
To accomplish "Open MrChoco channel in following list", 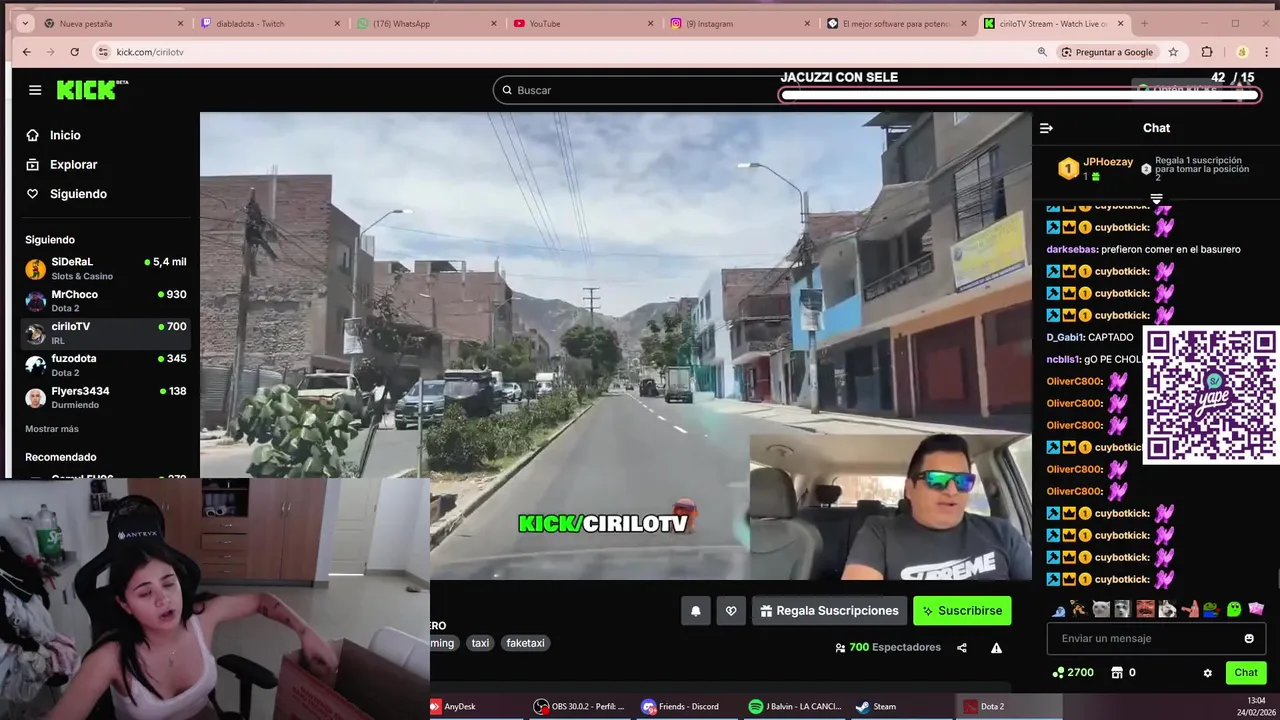I will click(105, 301).
